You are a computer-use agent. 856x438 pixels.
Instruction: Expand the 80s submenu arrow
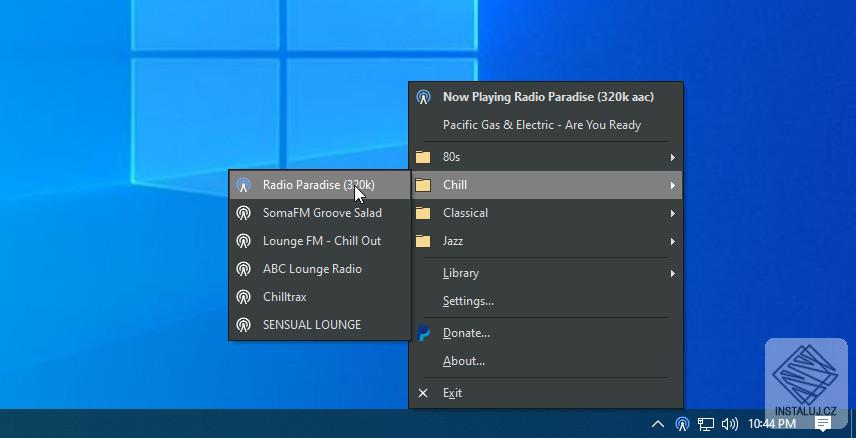pos(672,157)
